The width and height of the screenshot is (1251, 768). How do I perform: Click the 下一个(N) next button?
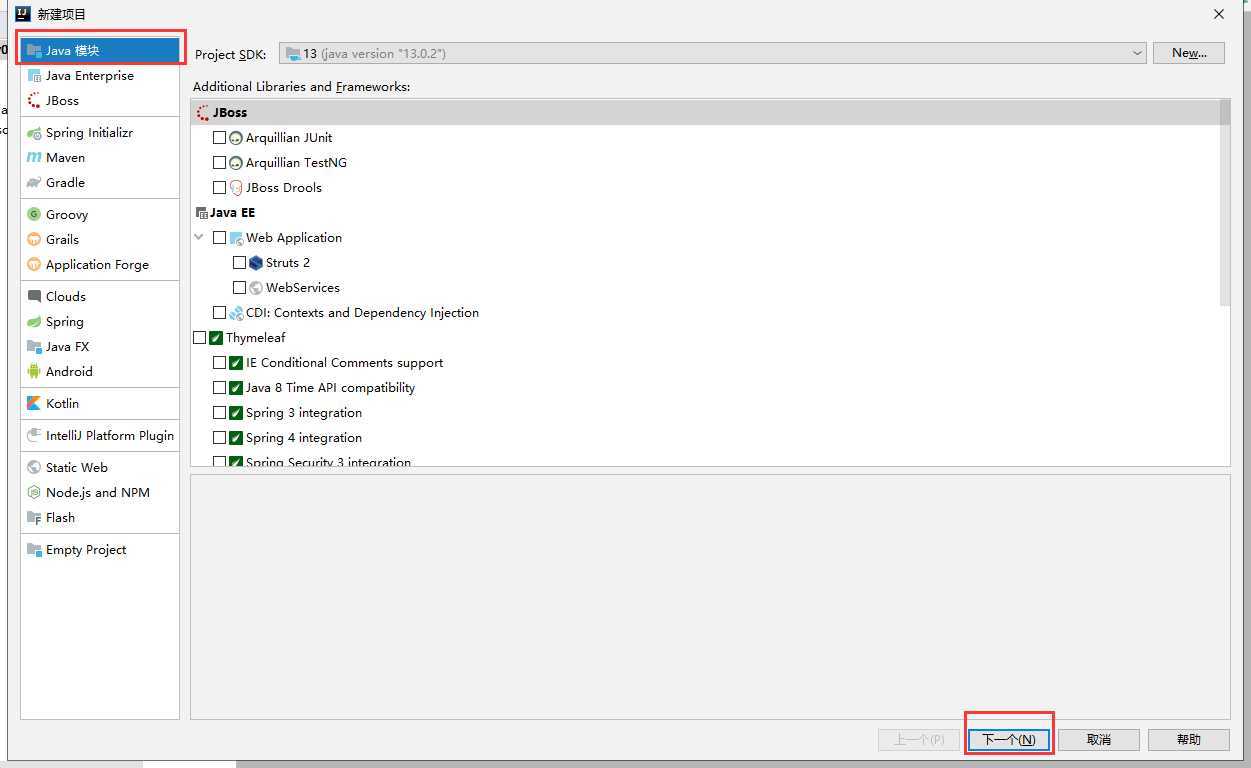click(x=1009, y=740)
